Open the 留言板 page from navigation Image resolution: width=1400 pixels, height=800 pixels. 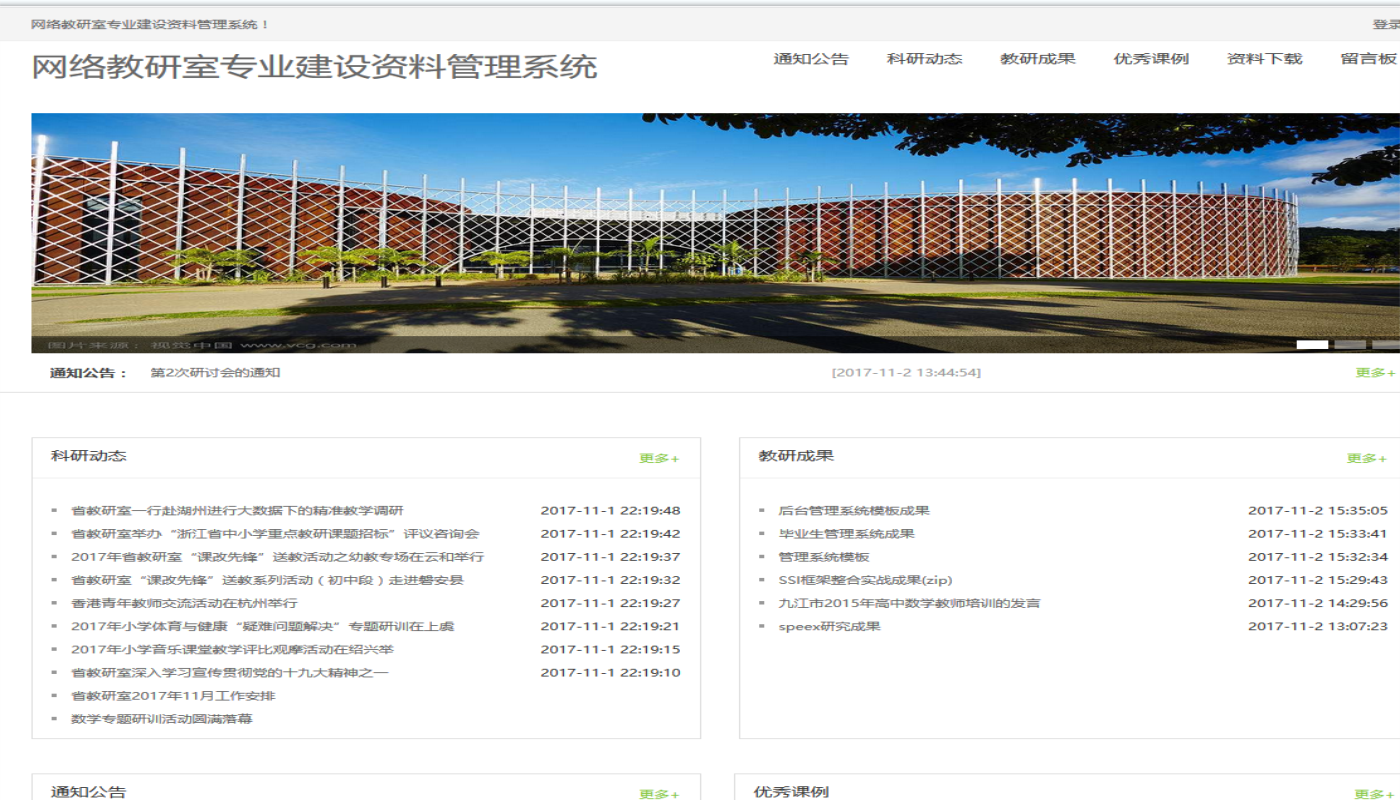click(x=1368, y=59)
